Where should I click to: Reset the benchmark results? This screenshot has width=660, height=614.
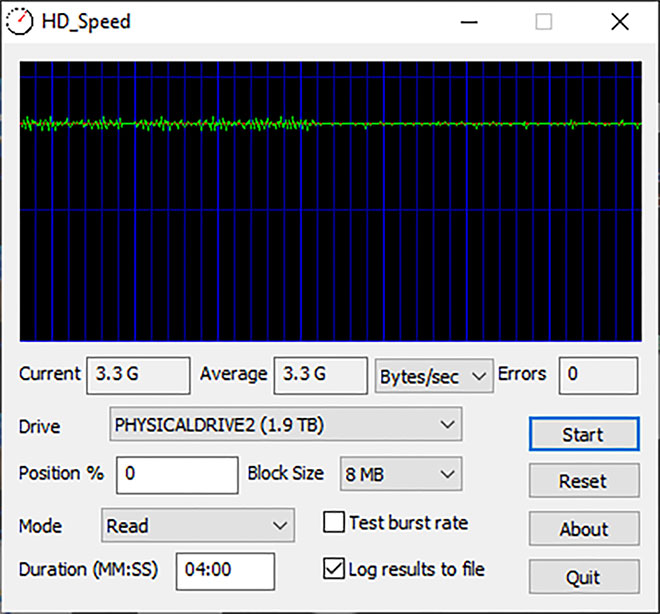[584, 481]
